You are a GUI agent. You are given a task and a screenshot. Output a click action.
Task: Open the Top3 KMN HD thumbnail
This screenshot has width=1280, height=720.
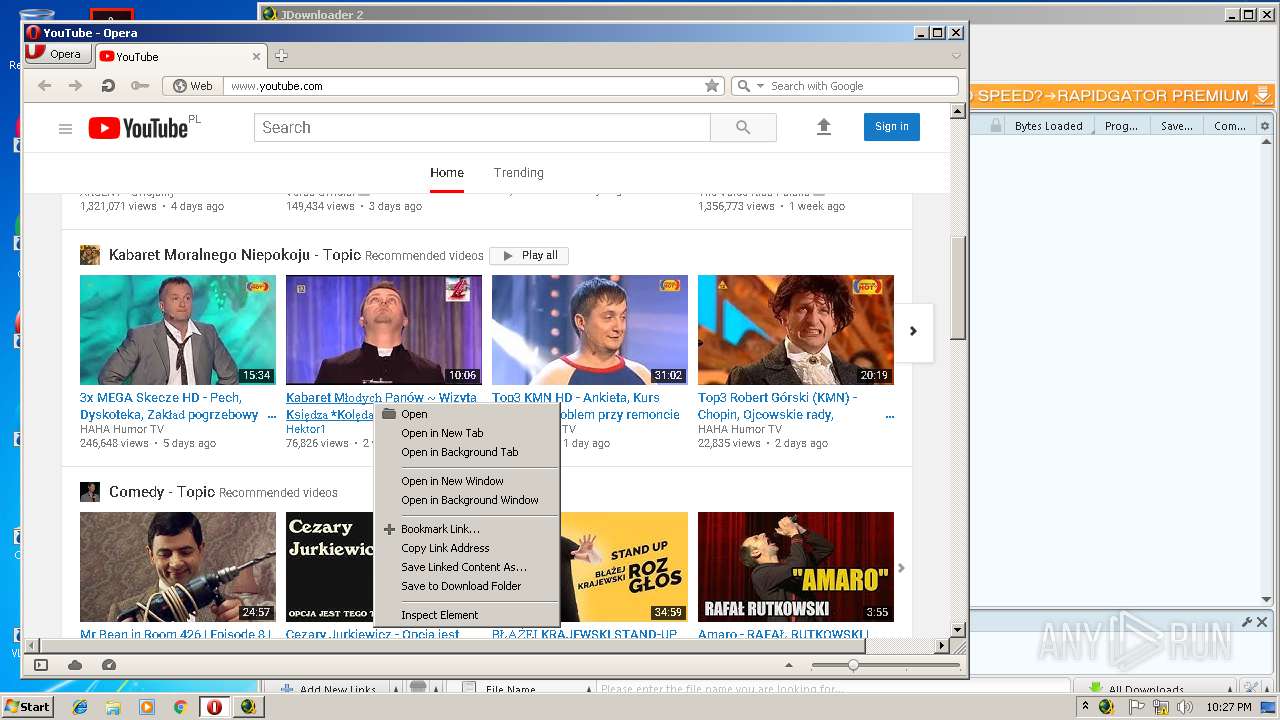[x=590, y=330]
